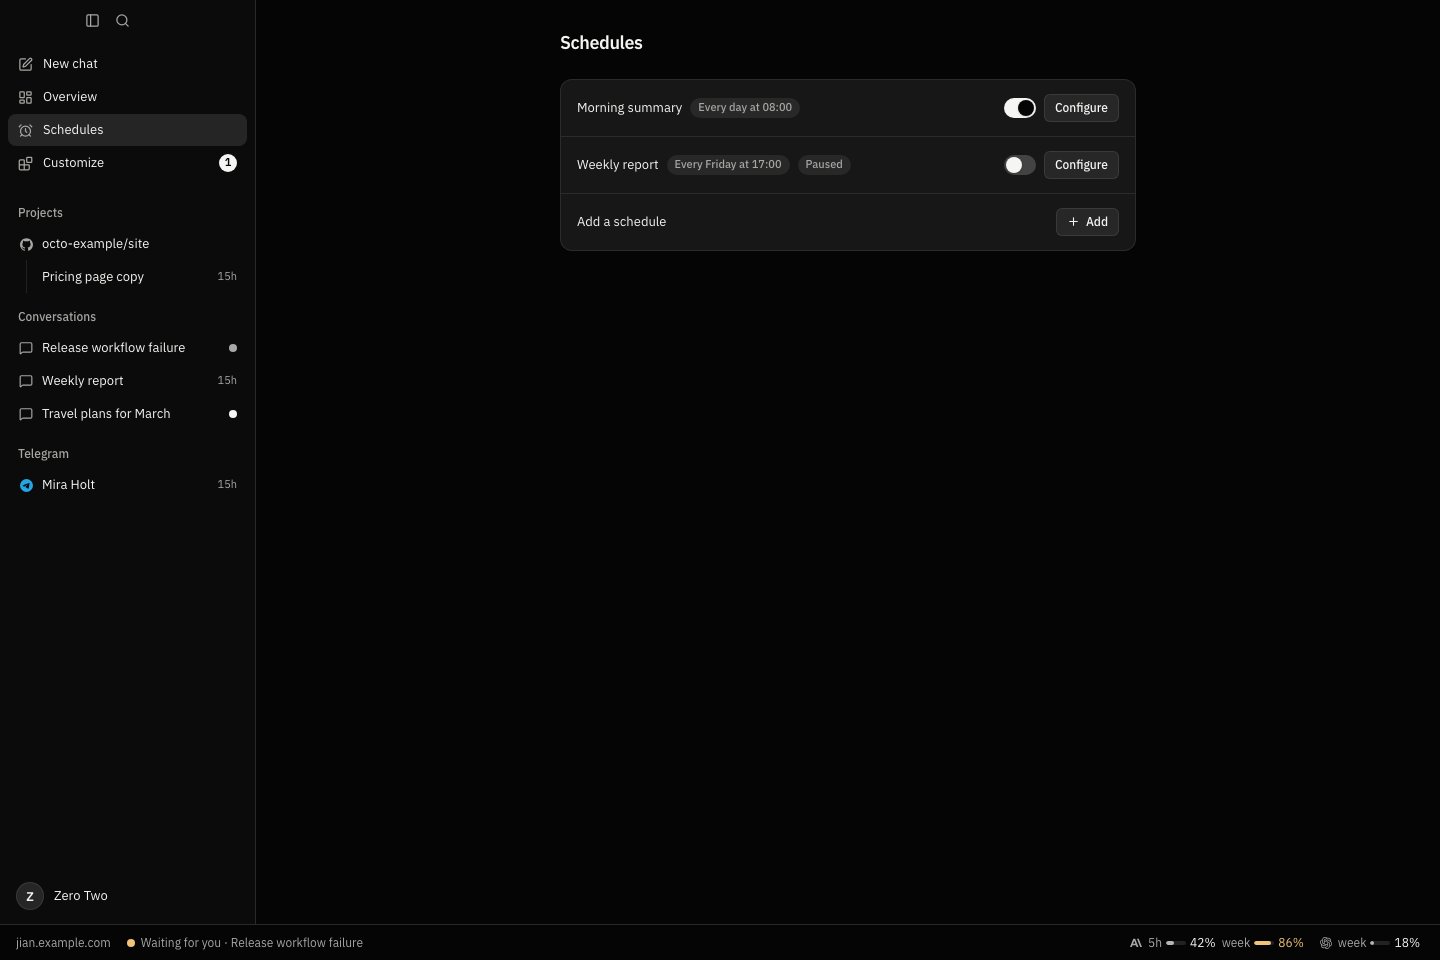The image size is (1440, 960).
Task: Click the Waiting for you status message
Action: (x=244, y=943)
